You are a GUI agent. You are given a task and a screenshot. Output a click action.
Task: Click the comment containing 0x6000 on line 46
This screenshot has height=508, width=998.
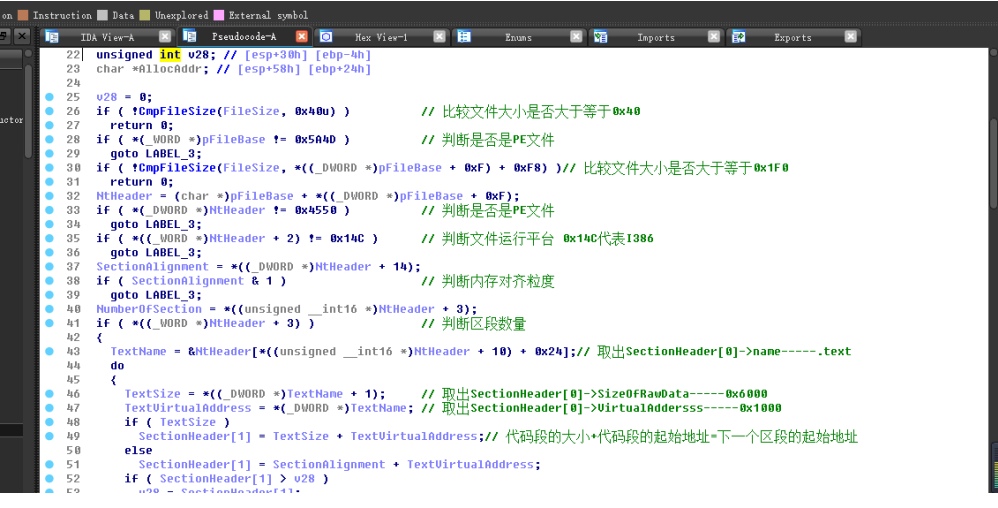595,394
